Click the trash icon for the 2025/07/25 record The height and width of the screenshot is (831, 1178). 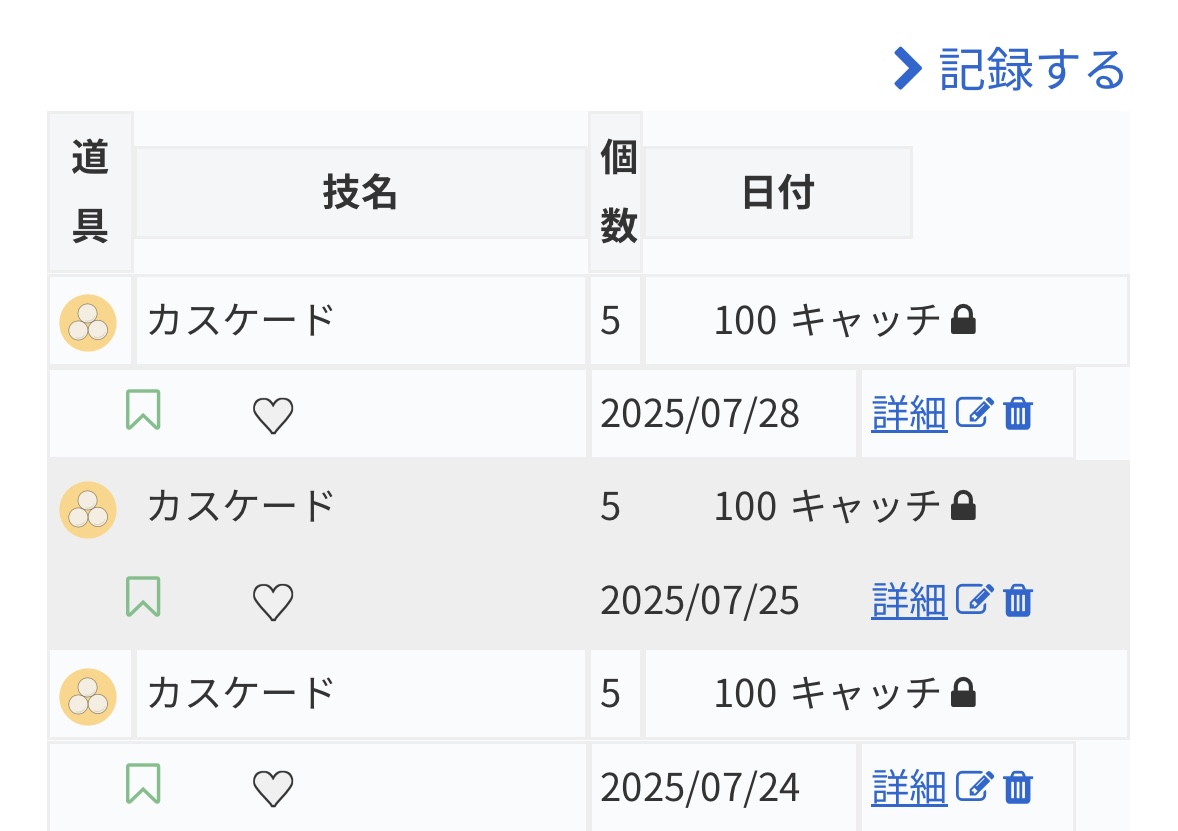1018,599
